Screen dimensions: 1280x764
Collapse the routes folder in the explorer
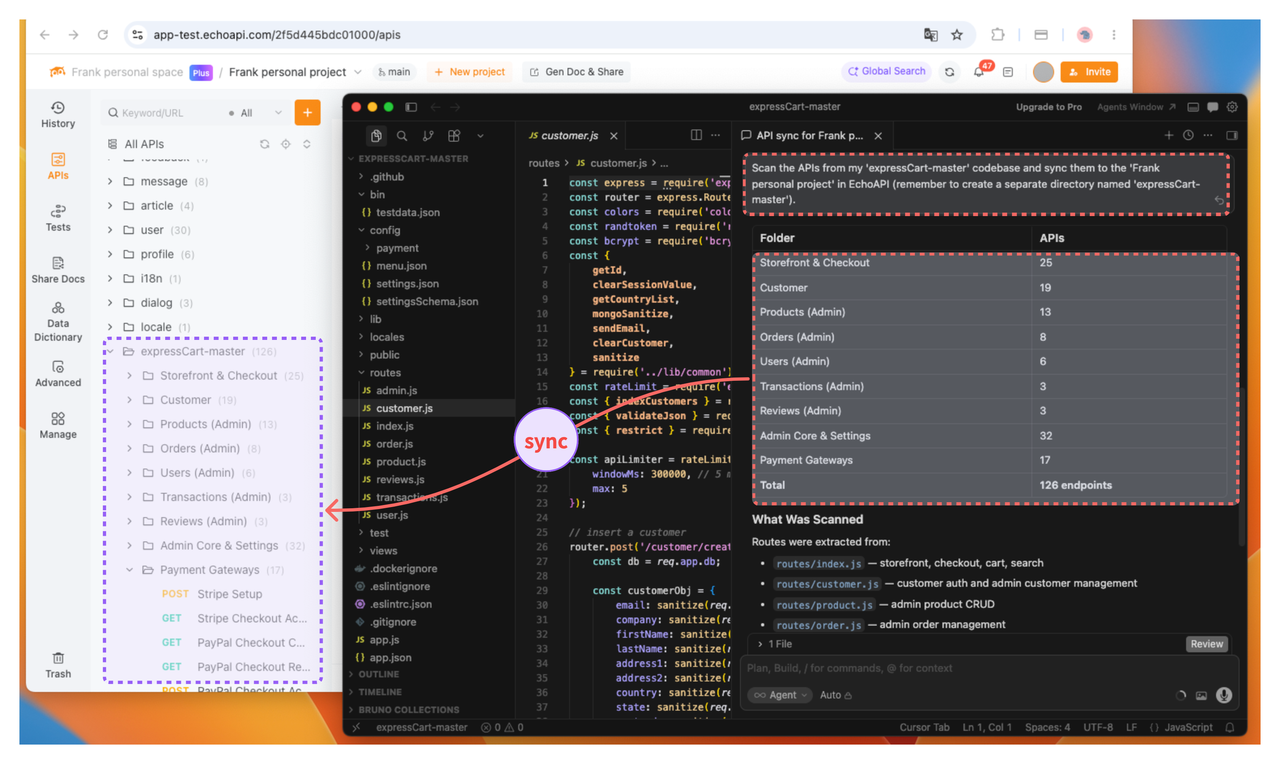[363, 373]
